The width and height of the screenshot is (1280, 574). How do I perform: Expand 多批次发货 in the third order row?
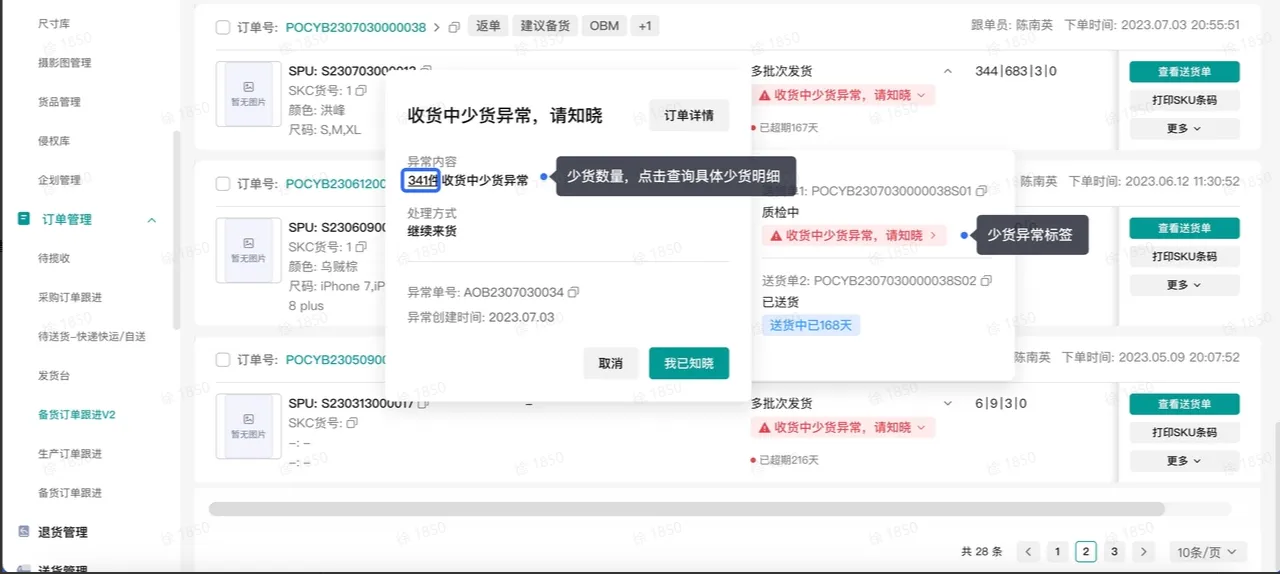948,404
